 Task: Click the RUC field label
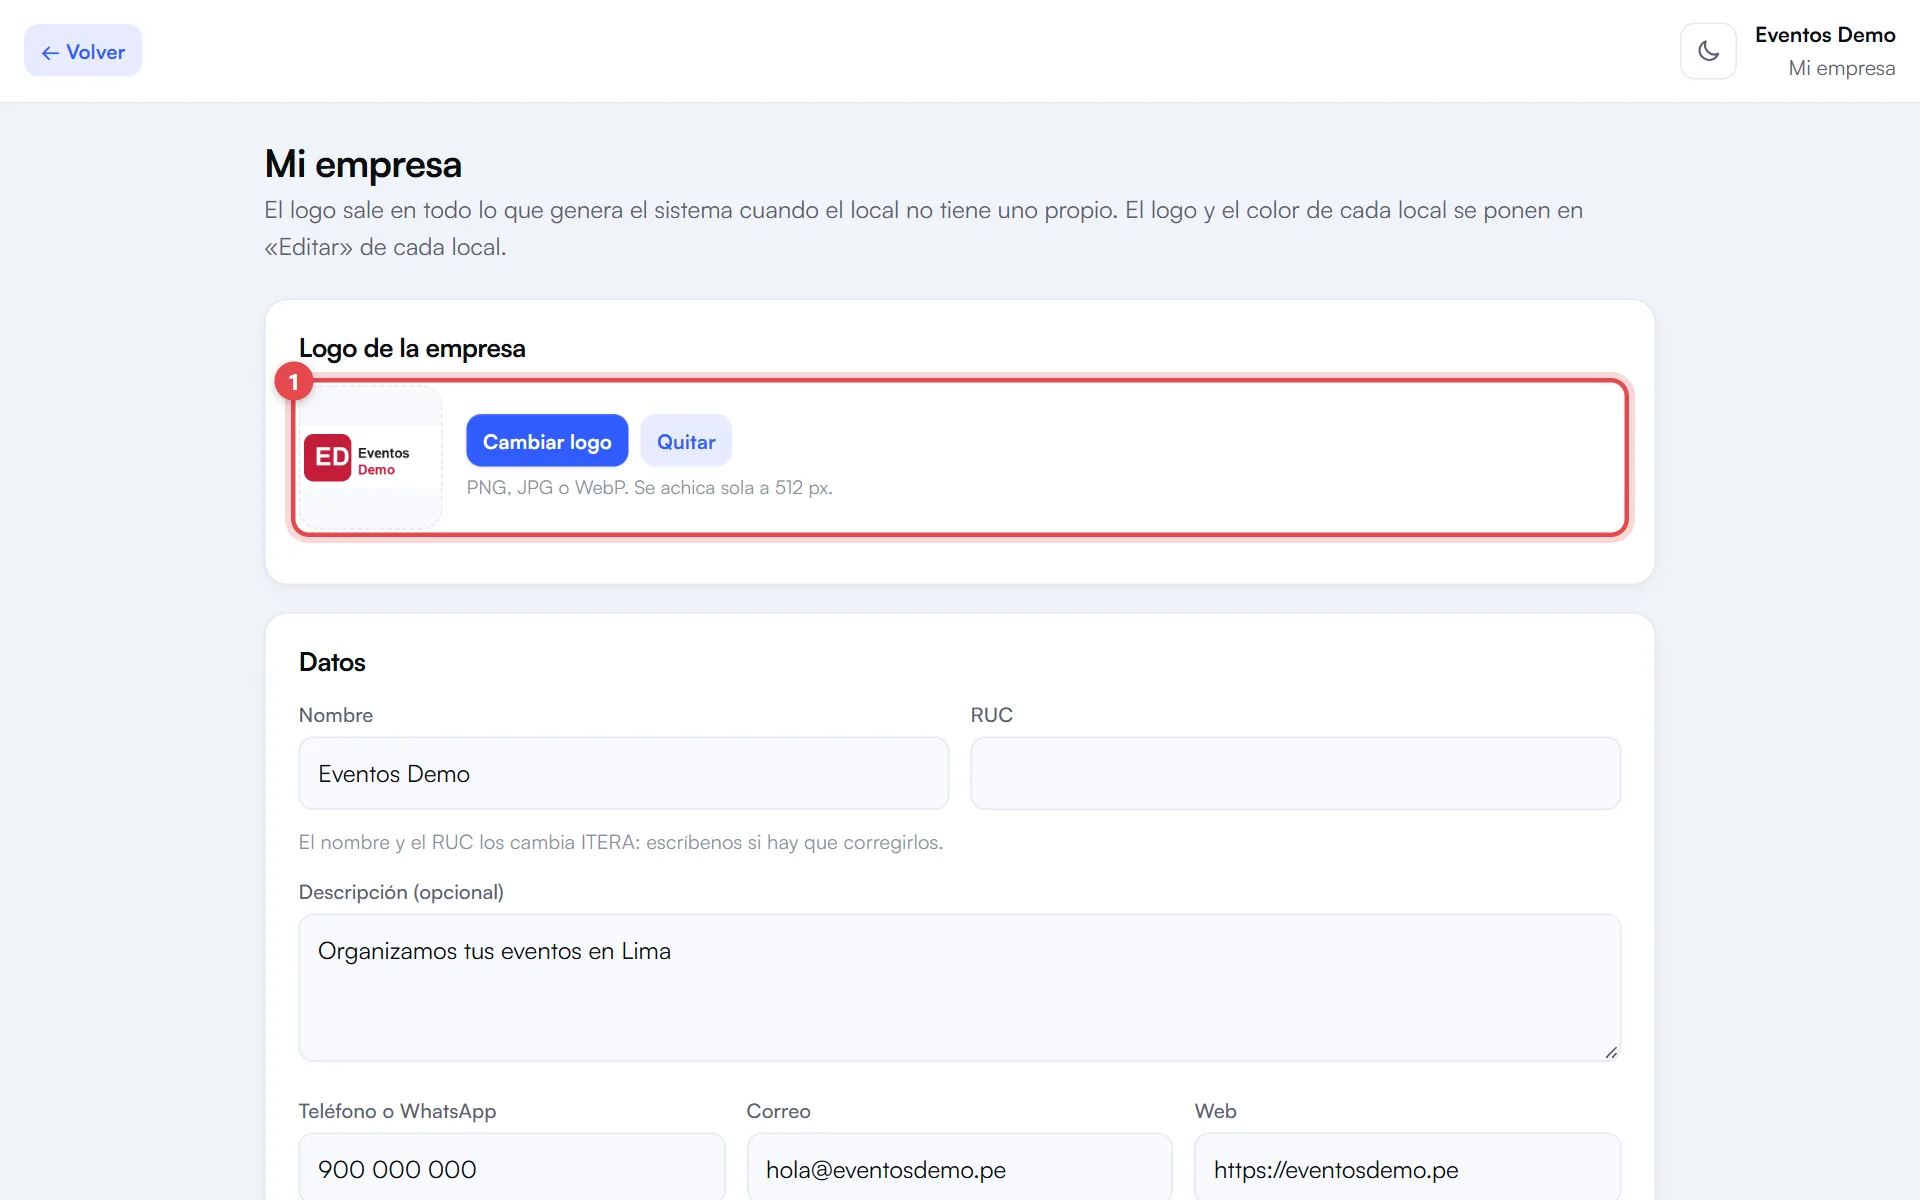click(x=992, y=715)
